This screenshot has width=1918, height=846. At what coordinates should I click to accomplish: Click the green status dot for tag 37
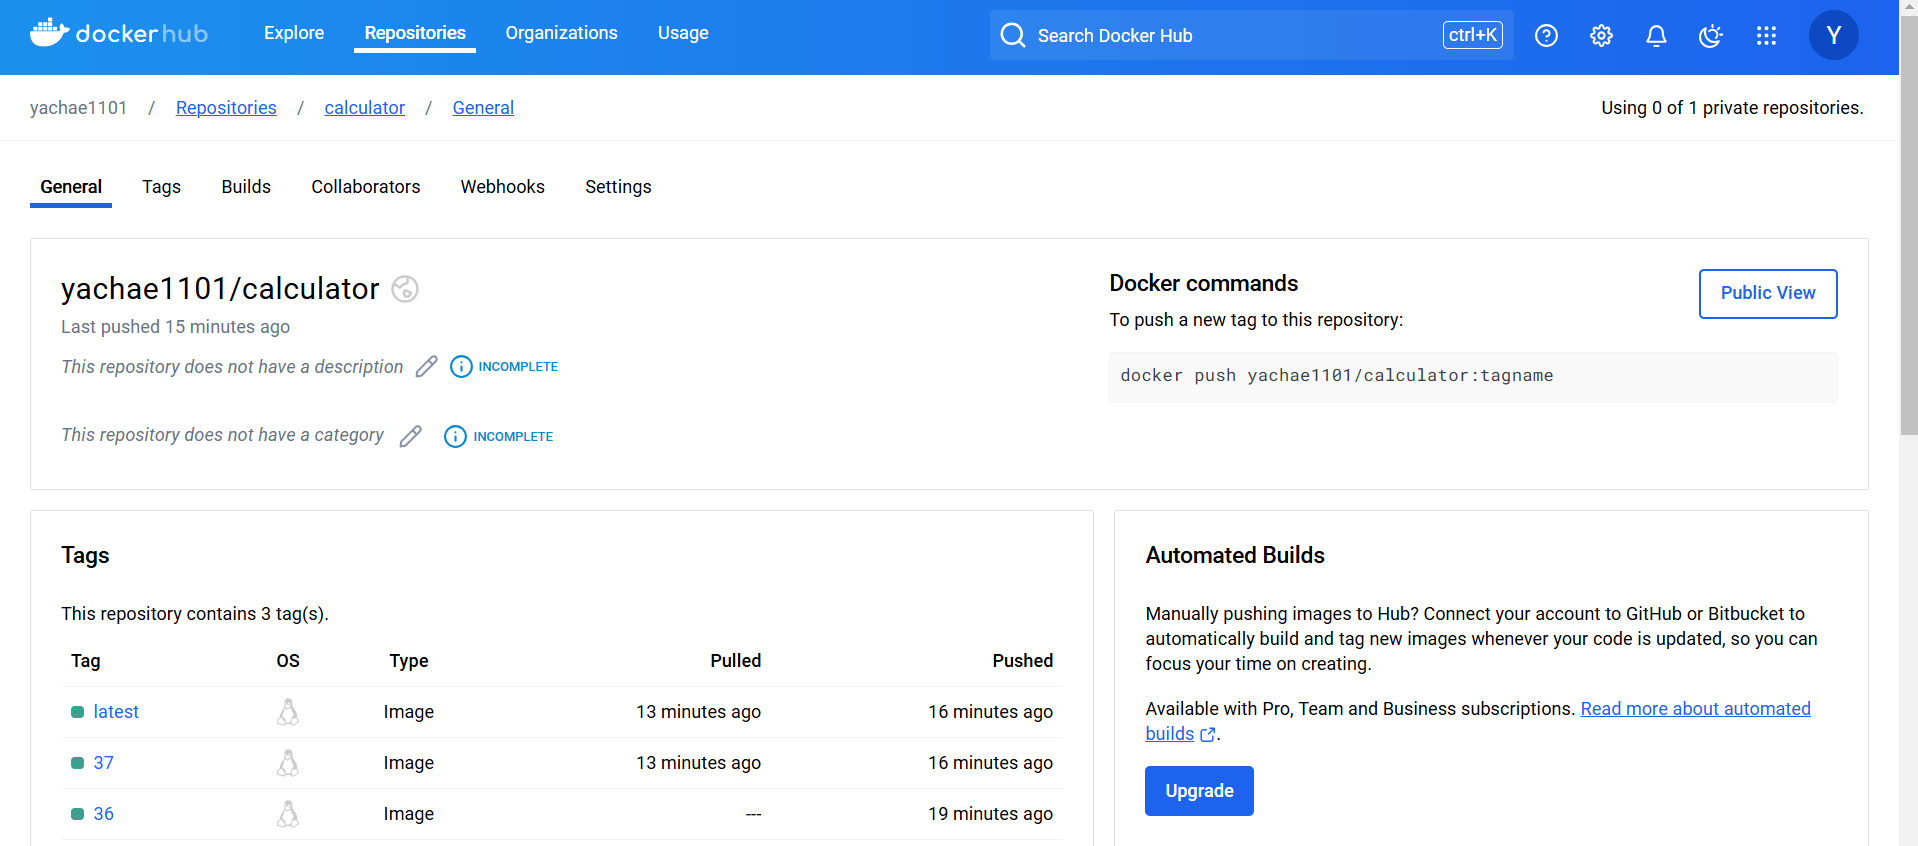77,763
